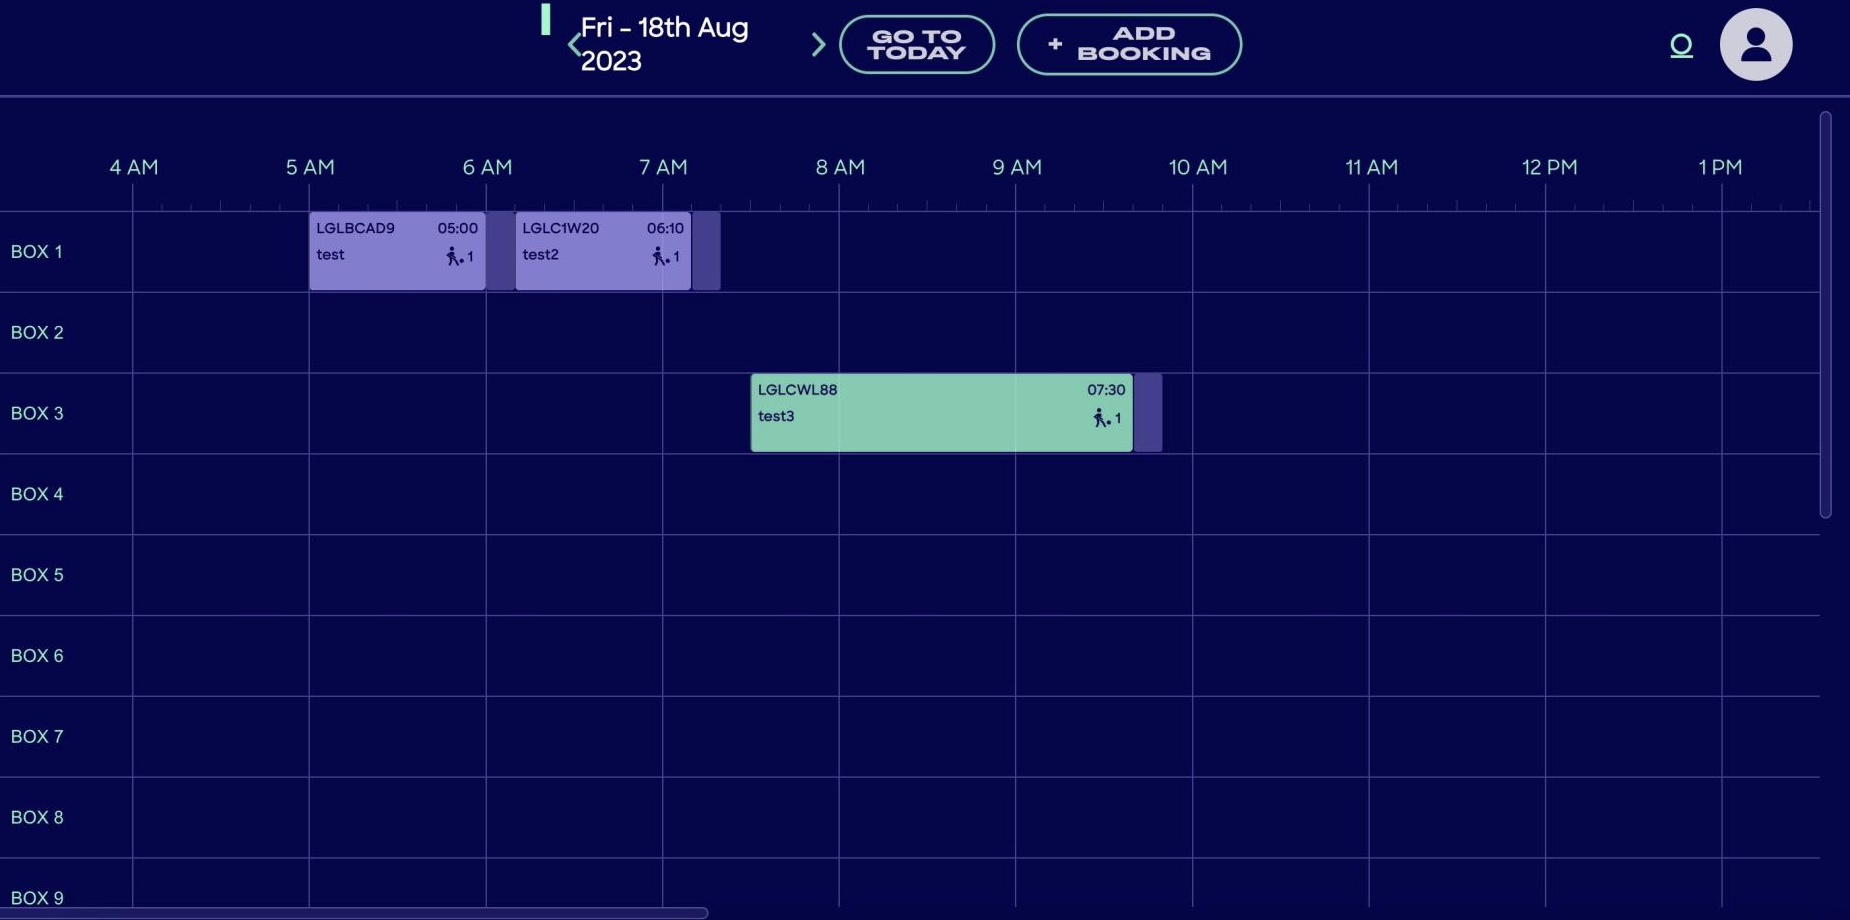Viewport: 1850px width, 920px height.
Task: Click the Fri - 18th Aug 2023 date label
Action: 664,44
